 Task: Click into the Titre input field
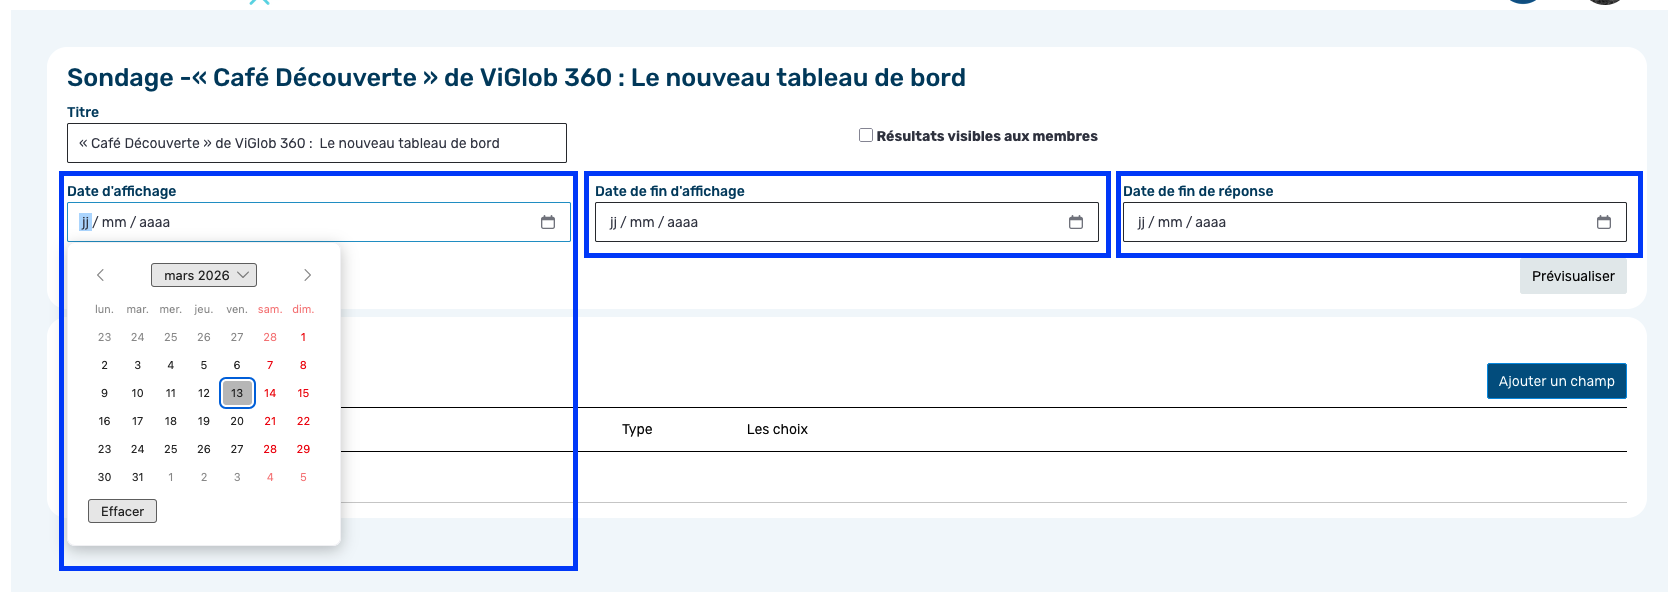point(317,143)
